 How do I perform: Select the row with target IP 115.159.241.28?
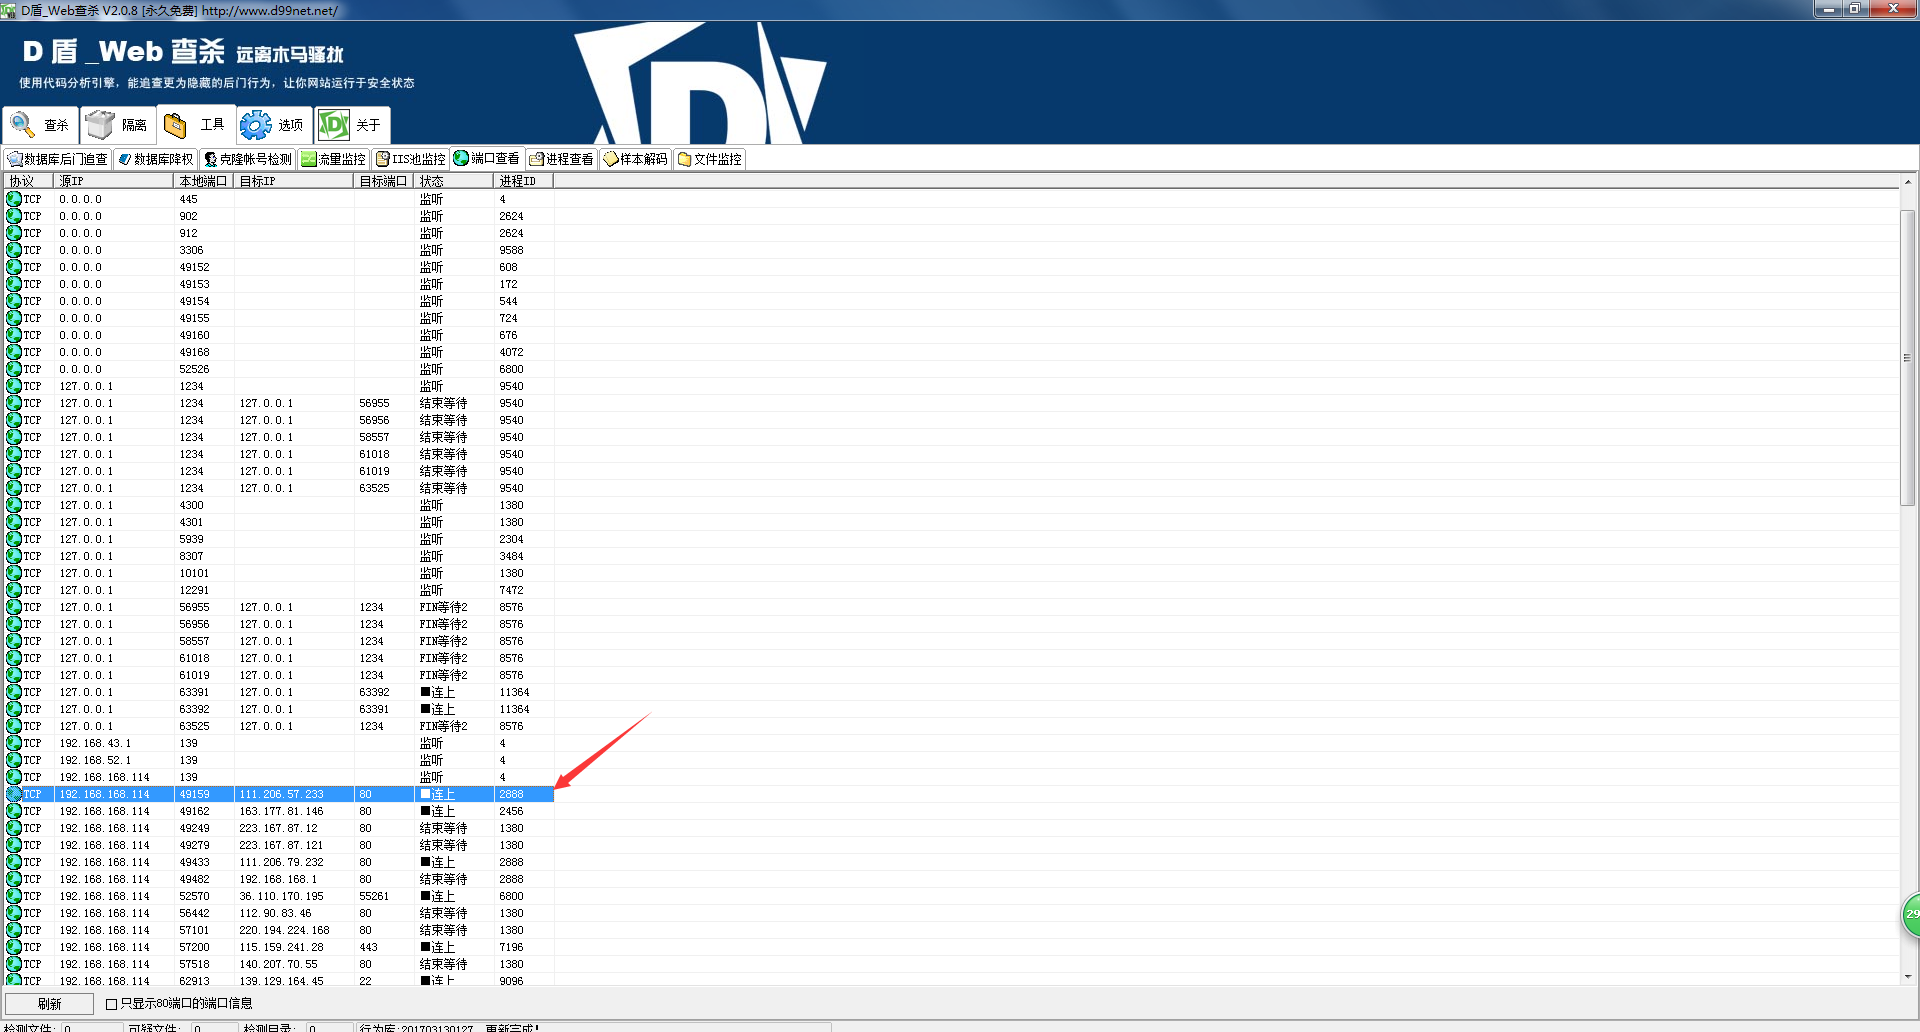tap(279, 947)
